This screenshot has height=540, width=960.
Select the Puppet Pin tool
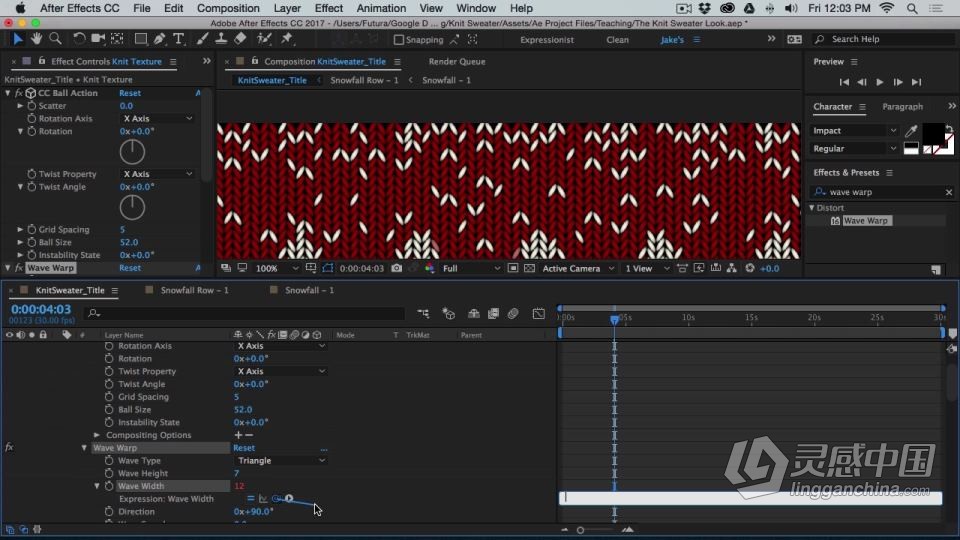pyautogui.click(x=287, y=39)
